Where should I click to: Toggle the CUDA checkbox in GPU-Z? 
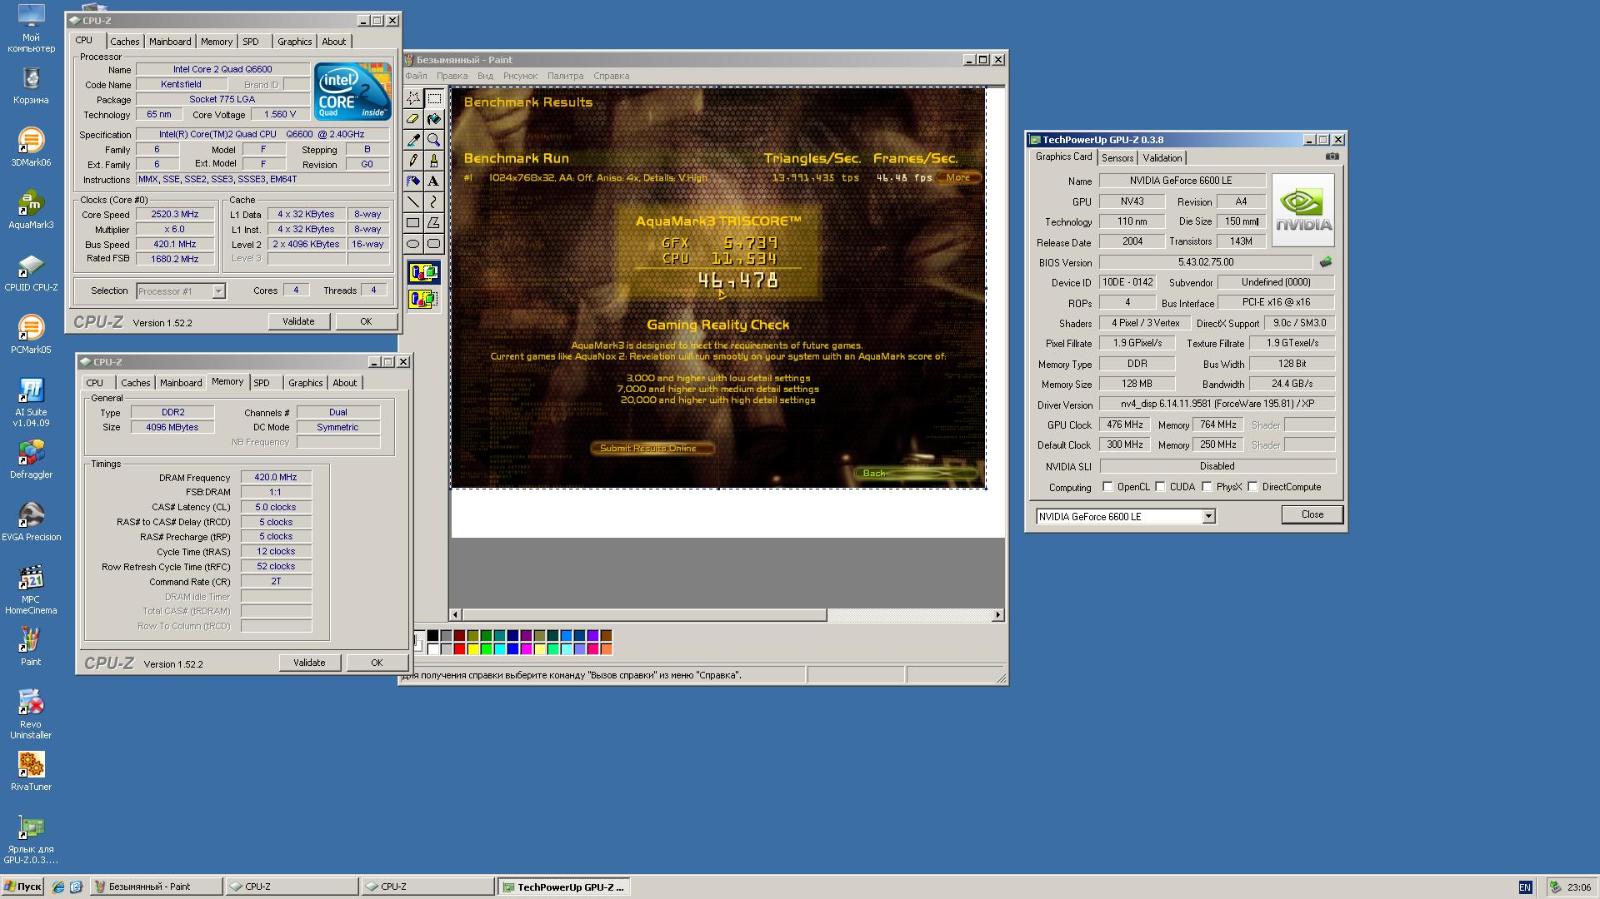1160,487
